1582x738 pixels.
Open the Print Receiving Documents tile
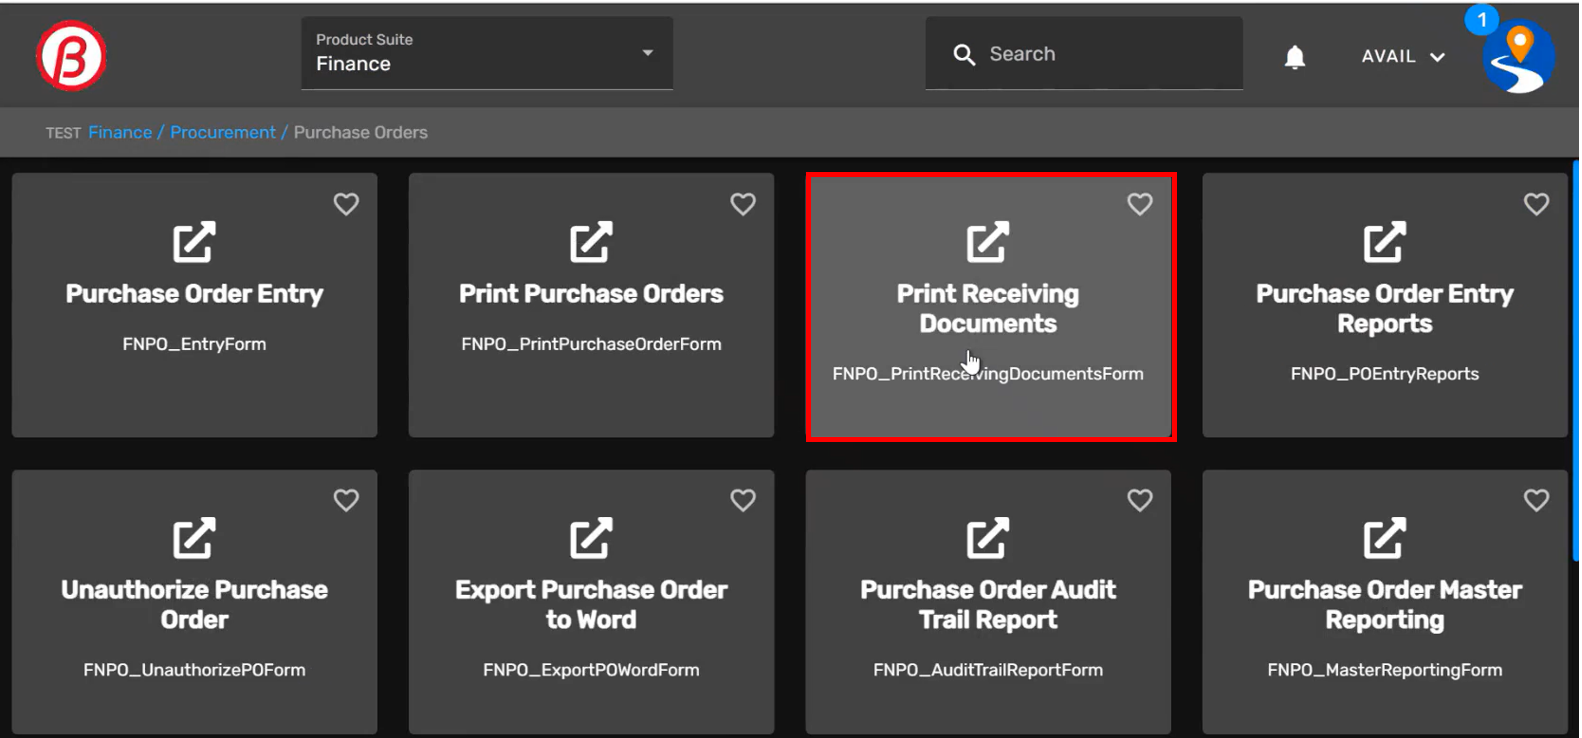tap(988, 309)
